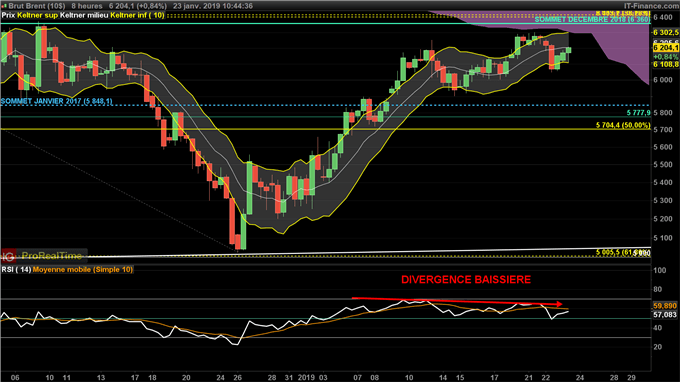The width and height of the screenshot is (680, 382).
Task: Select the DIVERGENCE BAISSIERE text annotation
Action: tap(466, 280)
